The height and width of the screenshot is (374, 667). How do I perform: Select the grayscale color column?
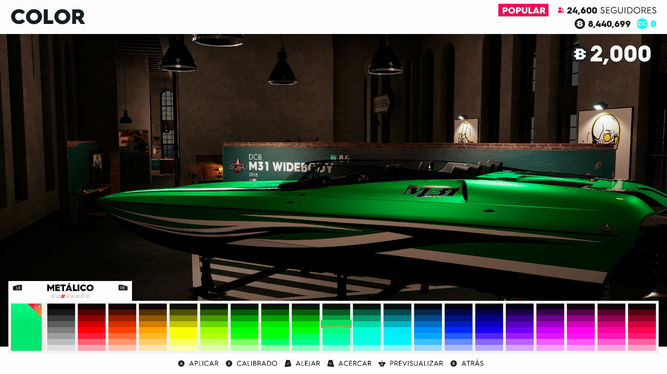(x=61, y=327)
